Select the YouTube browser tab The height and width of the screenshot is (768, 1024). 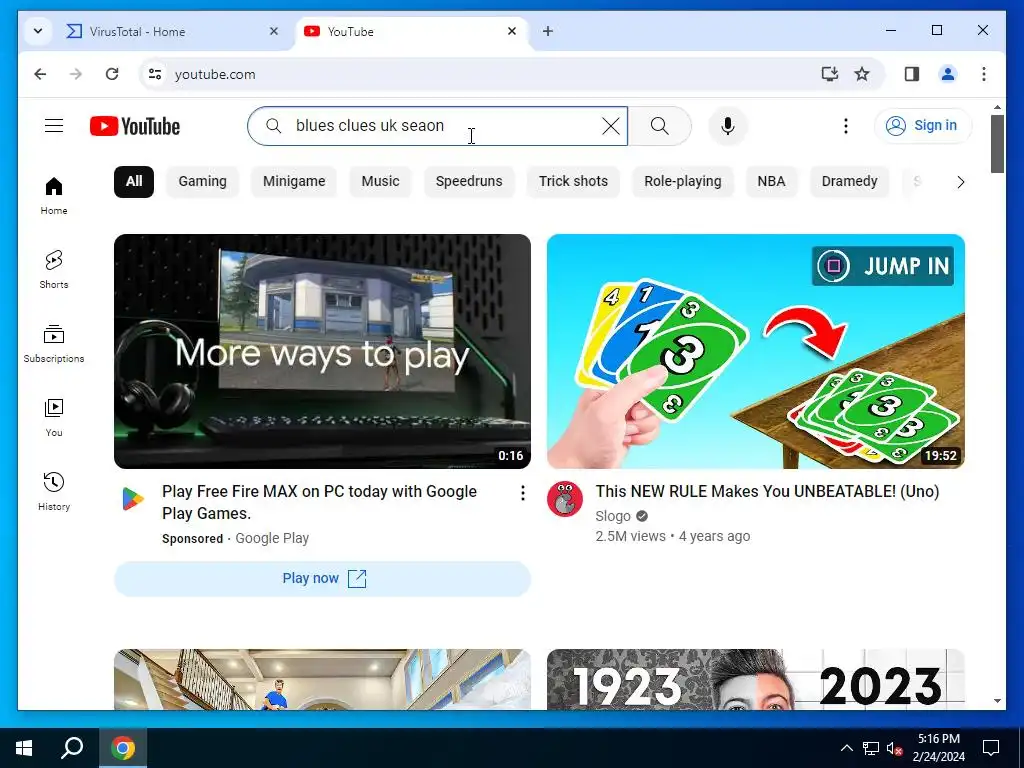click(410, 31)
